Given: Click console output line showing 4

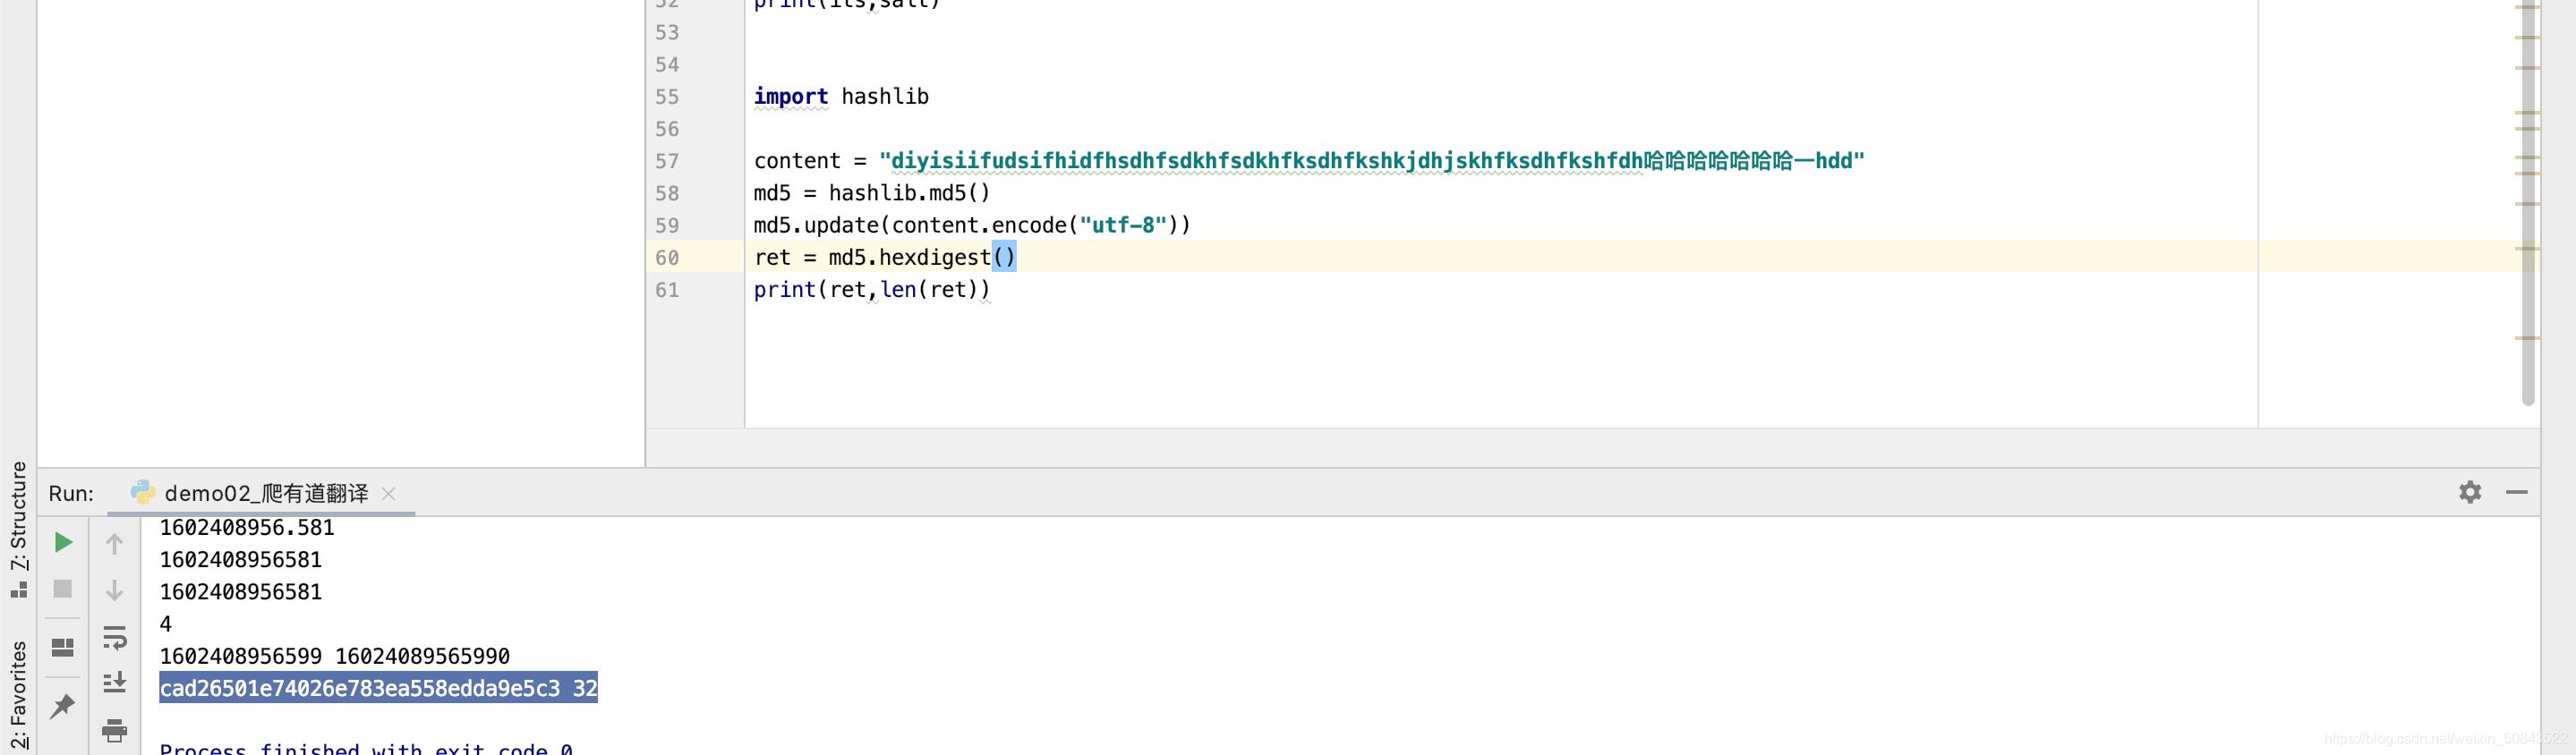Looking at the screenshot, I should pos(166,624).
